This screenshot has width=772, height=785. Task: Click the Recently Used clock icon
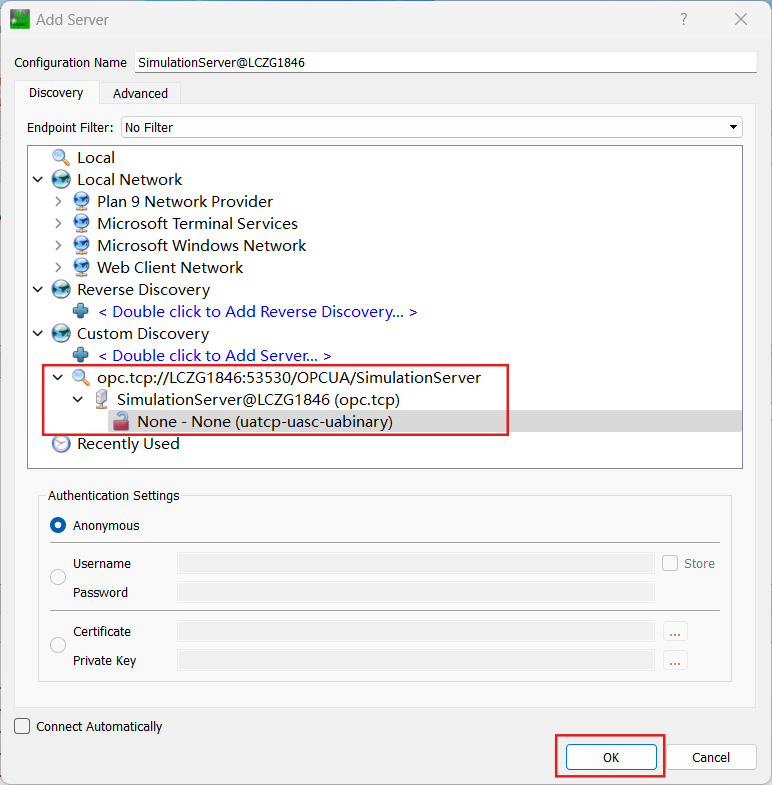pyautogui.click(x=61, y=444)
